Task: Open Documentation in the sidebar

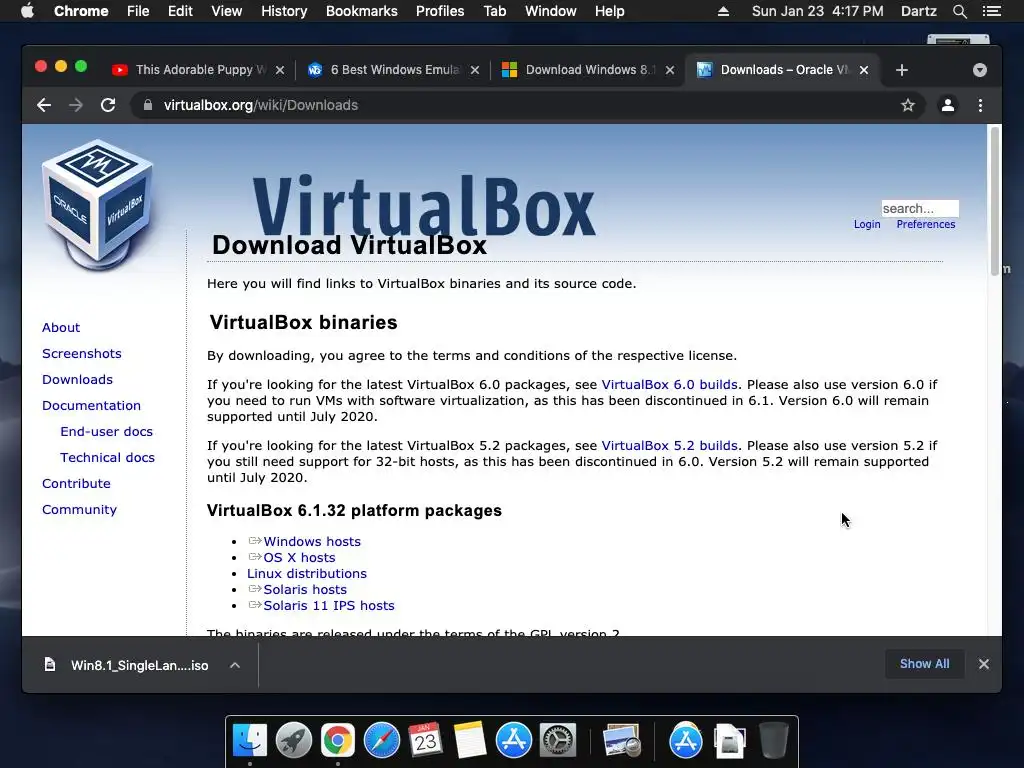Action: [x=91, y=406]
